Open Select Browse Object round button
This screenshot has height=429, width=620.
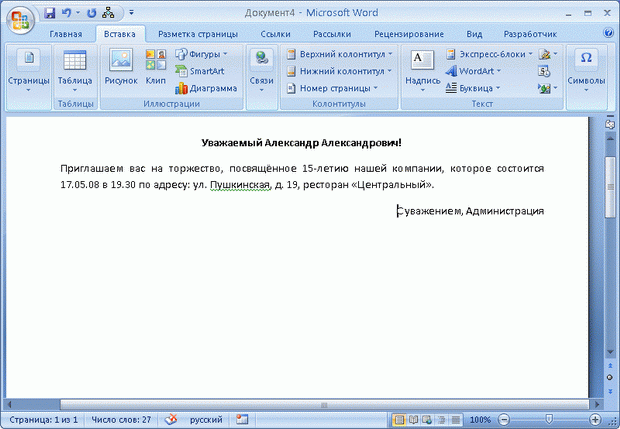610,378
